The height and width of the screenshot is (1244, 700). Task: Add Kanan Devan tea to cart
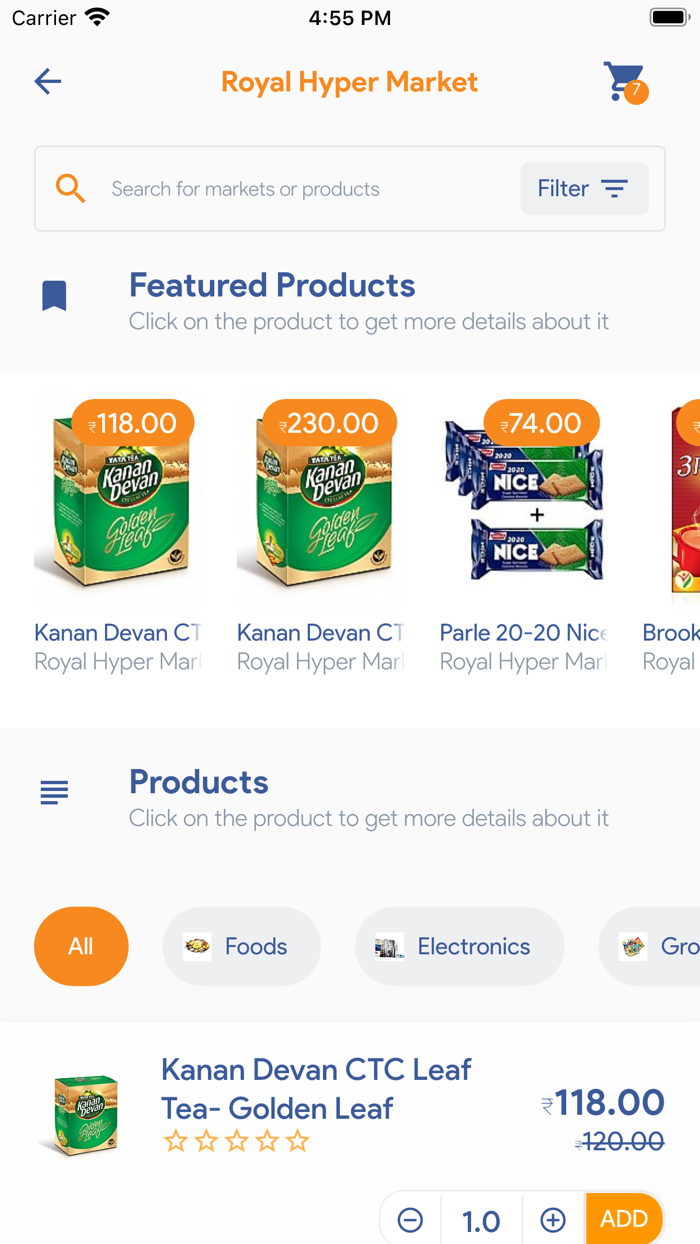[624, 1219]
